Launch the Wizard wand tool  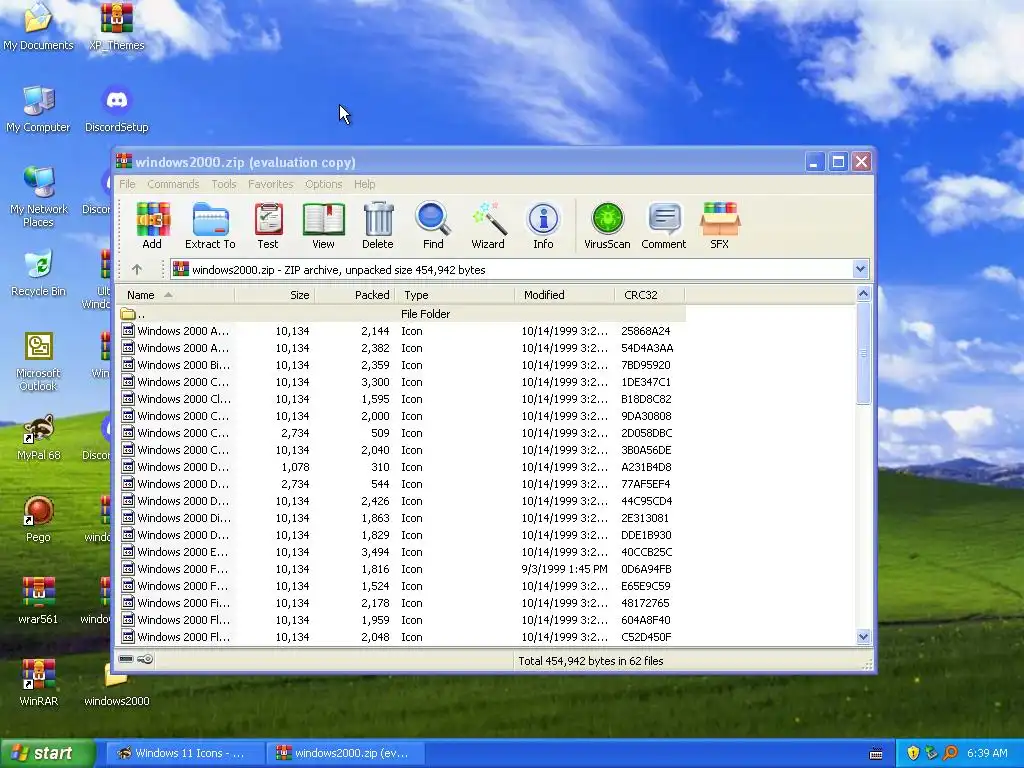click(488, 226)
